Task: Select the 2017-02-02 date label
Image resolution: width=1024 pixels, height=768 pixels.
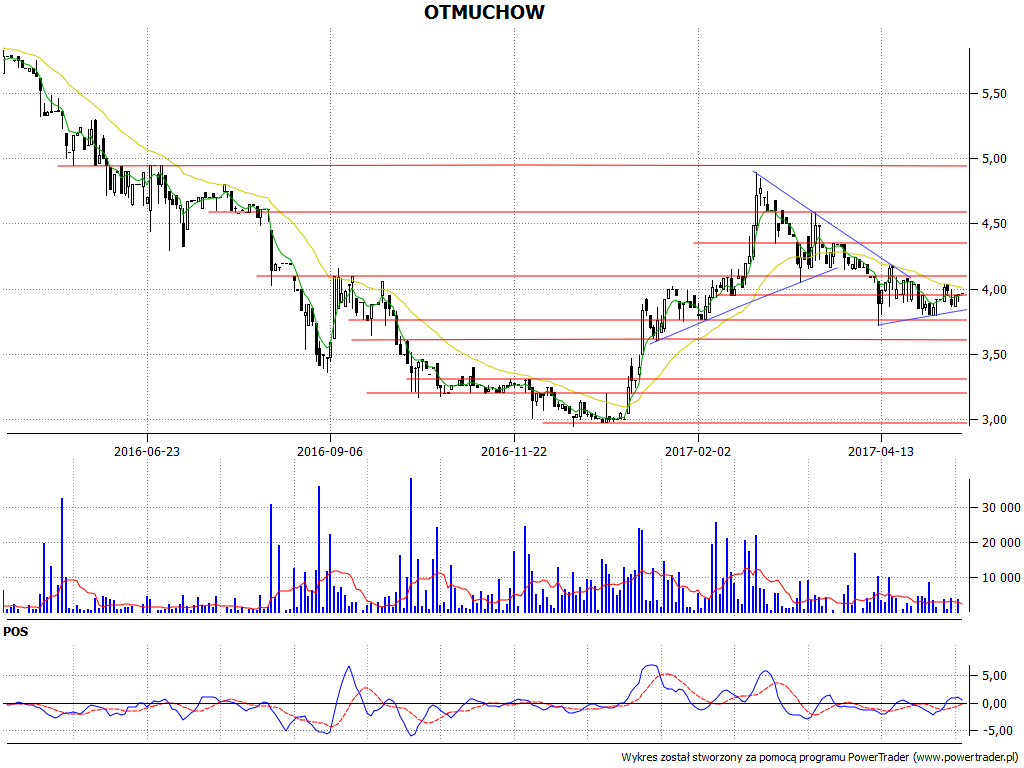Action: [698, 451]
